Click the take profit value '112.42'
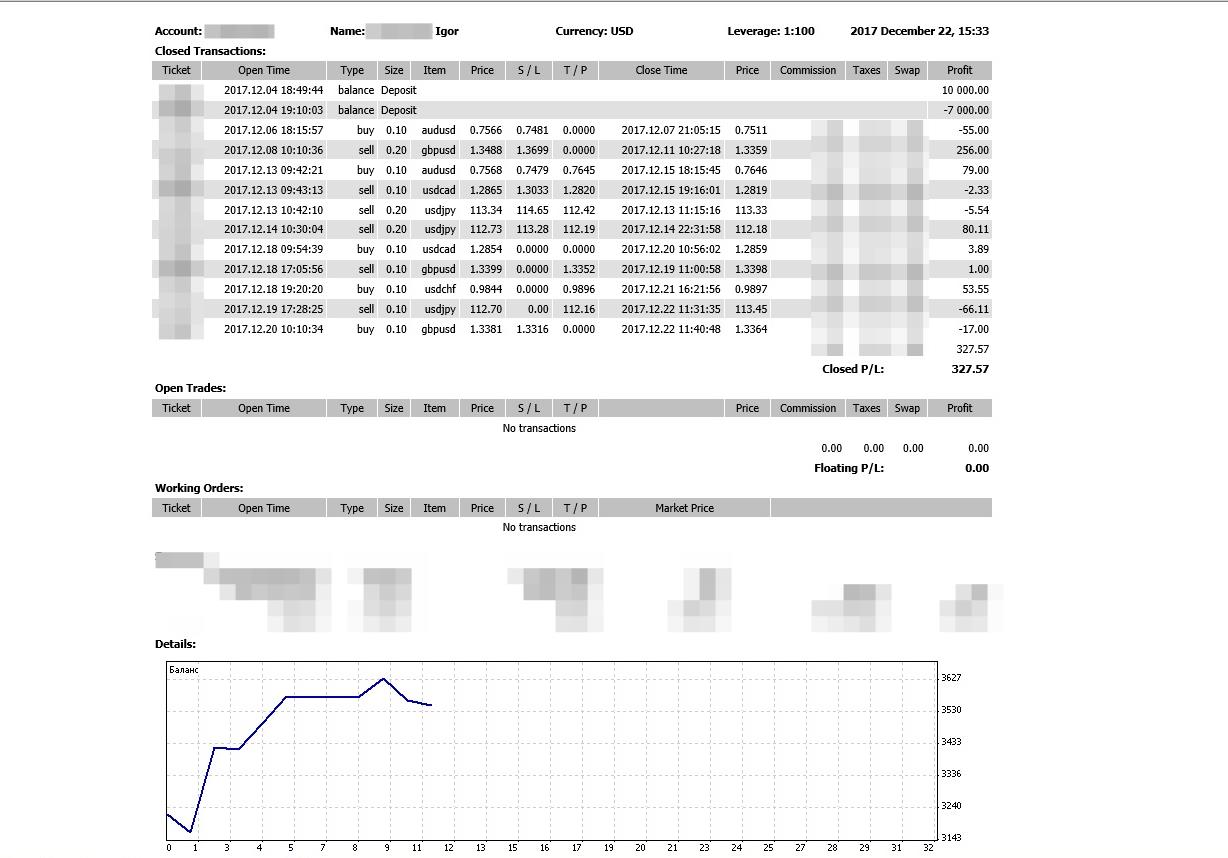This screenshot has width=1228, height=858. pos(578,210)
